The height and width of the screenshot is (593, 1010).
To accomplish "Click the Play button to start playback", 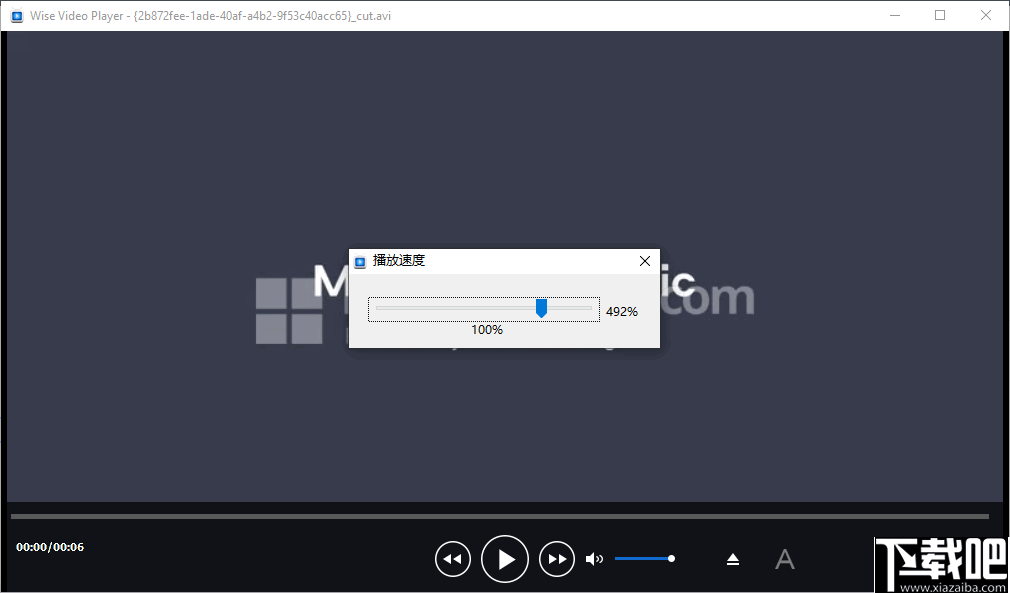I will (505, 559).
